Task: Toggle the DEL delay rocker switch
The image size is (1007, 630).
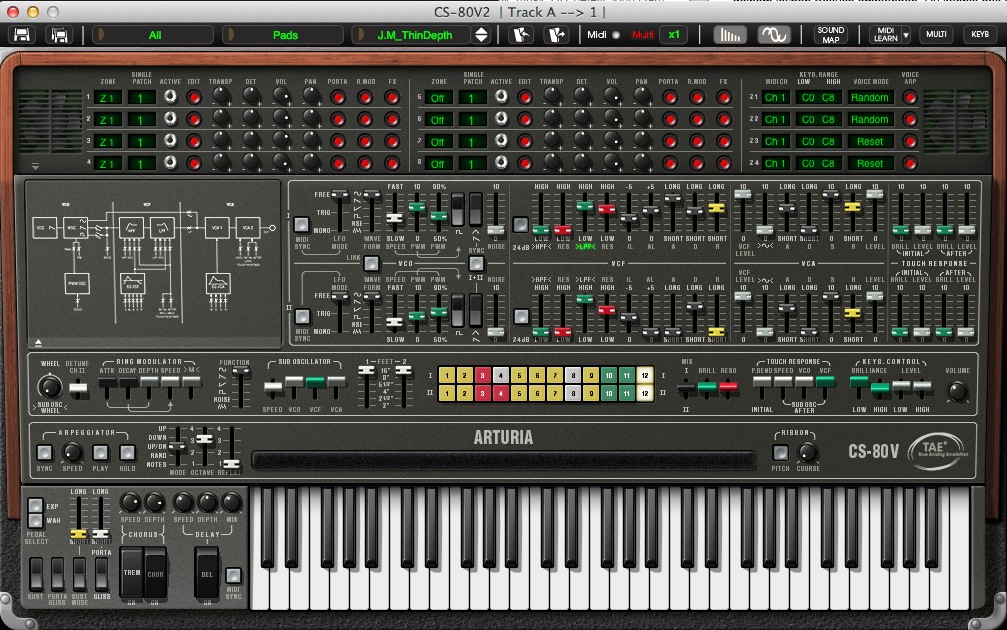Action: click(x=208, y=575)
